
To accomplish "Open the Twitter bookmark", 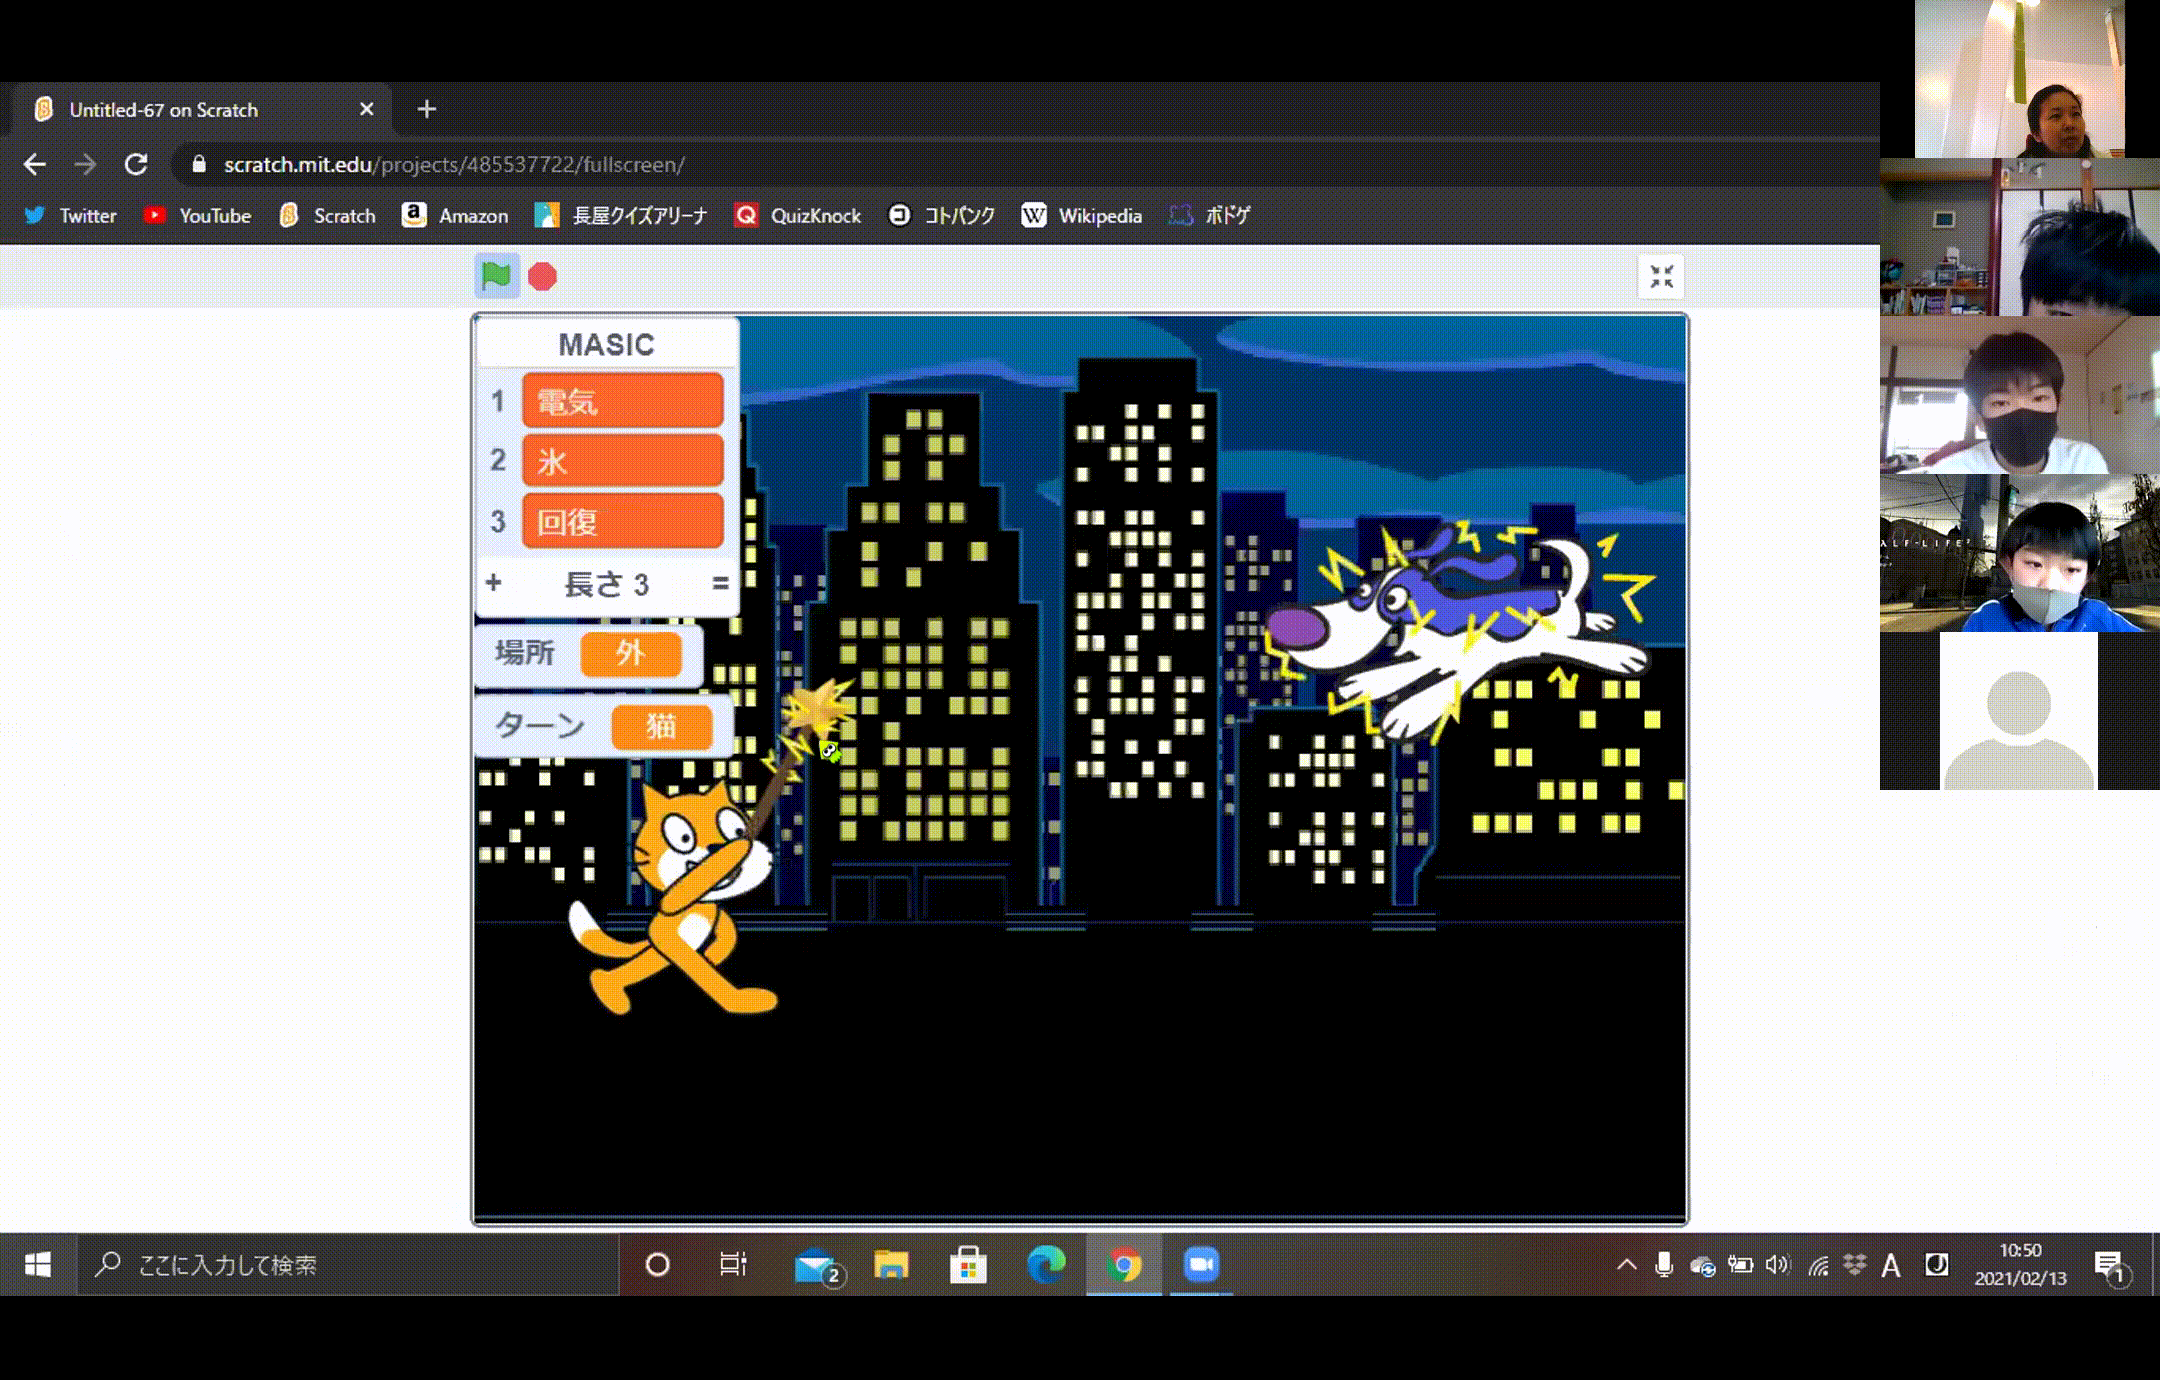I will (x=70, y=215).
